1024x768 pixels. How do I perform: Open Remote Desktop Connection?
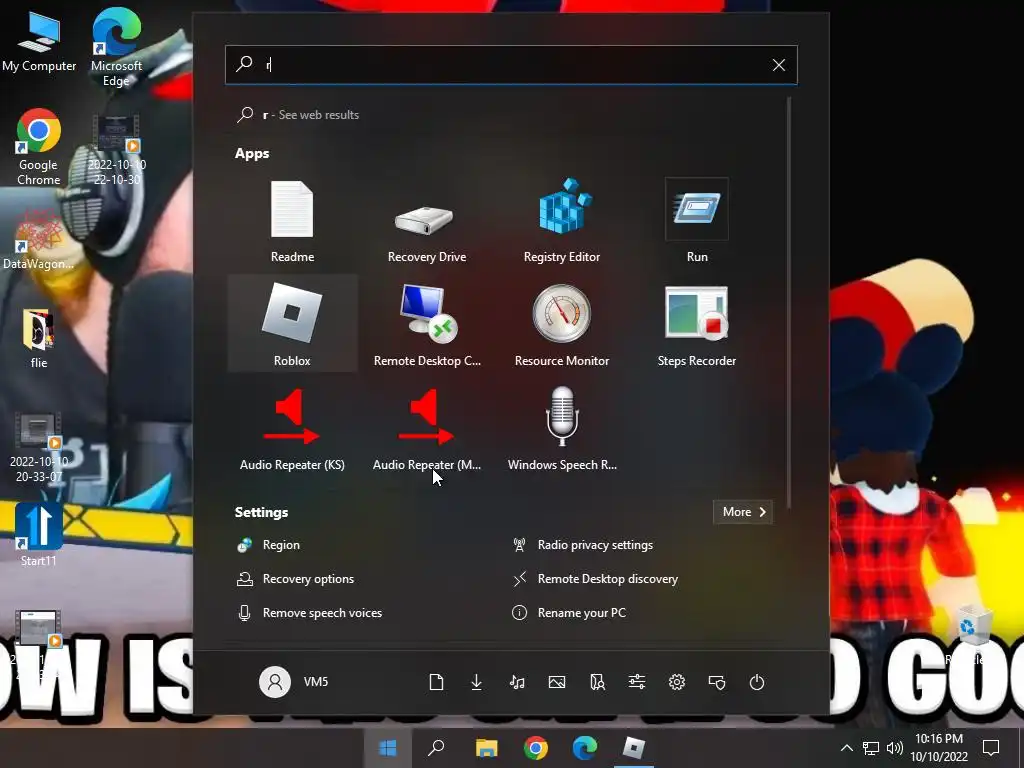(x=426, y=324)
